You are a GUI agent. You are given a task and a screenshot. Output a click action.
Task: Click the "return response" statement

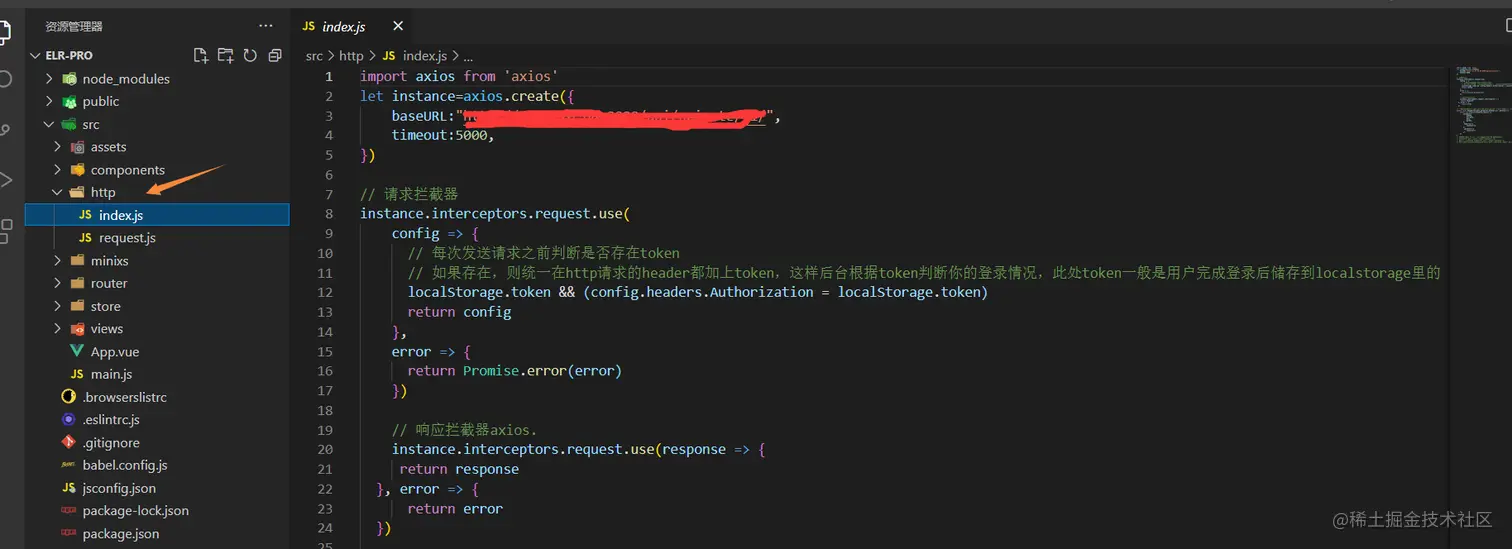point(459,469)
